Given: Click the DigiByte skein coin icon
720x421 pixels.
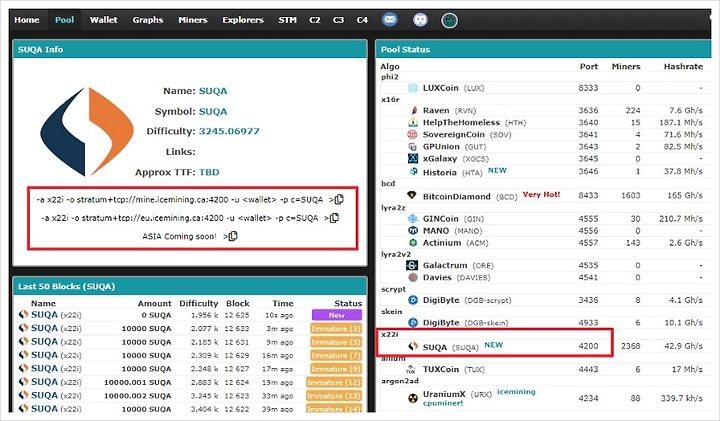Looking at the screenshot, I should coord(413,322).
